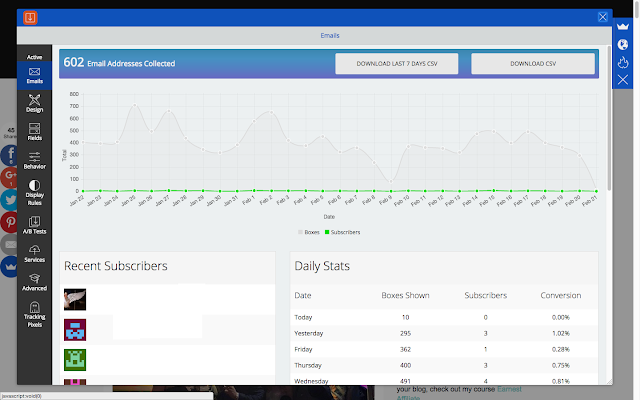Image resolution: width=640 pixels, height=400 pixels.
Task: Toggle the Boxes legend series
Action: pos(309,232)
